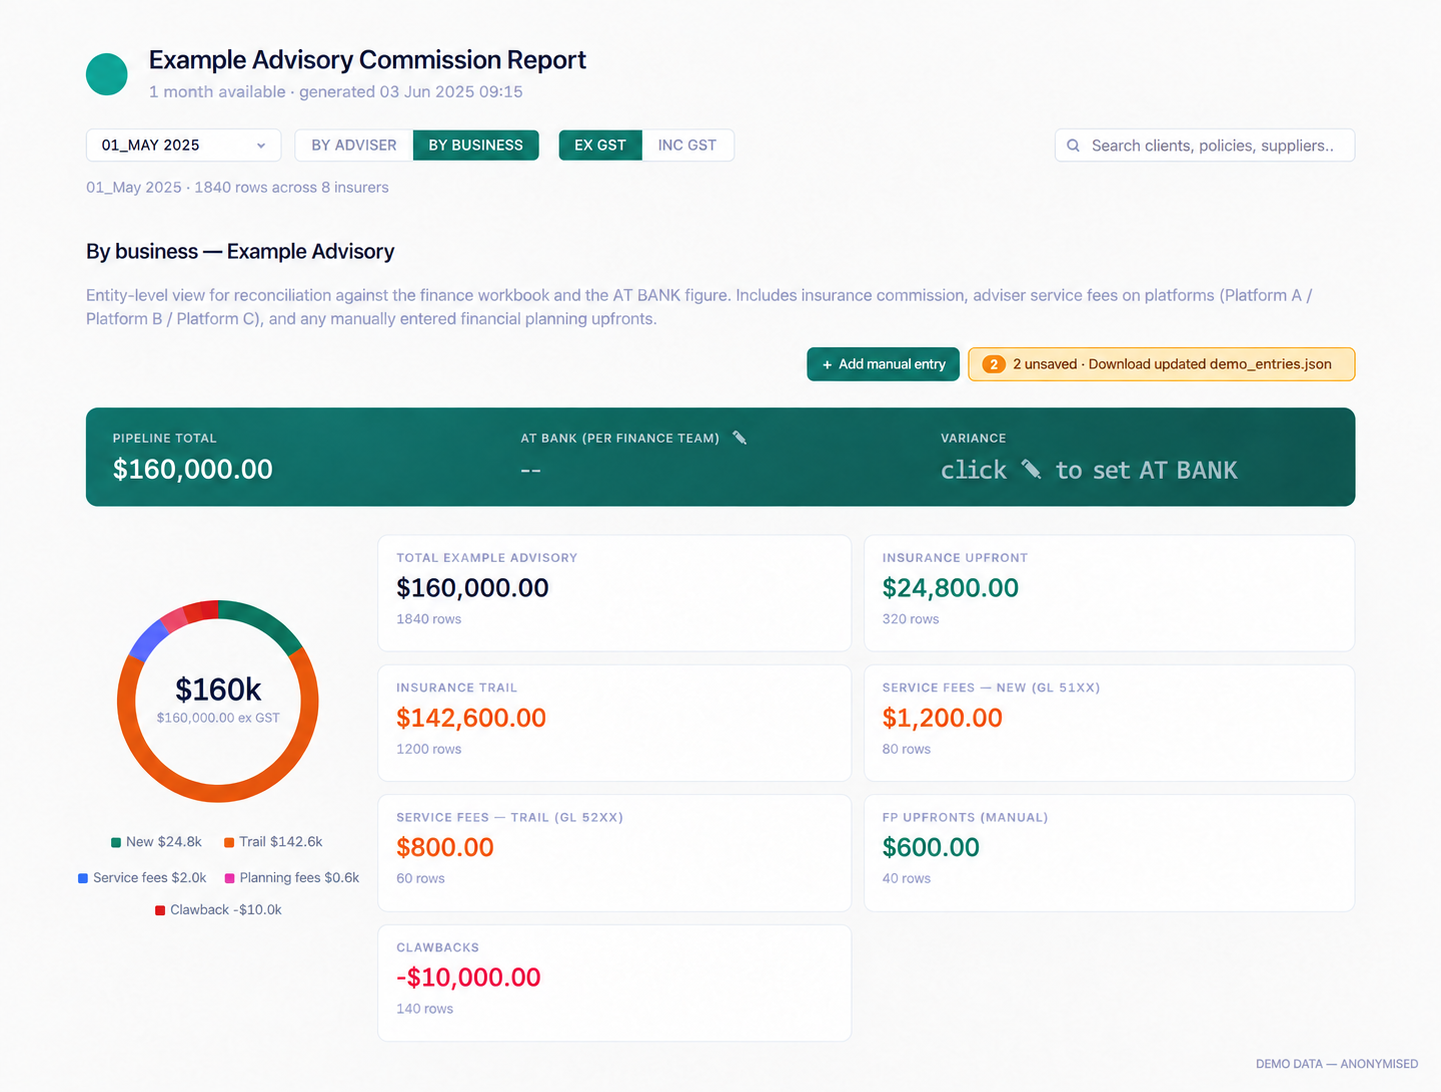Download updated demo_entries.json via unsaved button
Screen dimensions: 1441x1092
click(x=1161, y=364)
